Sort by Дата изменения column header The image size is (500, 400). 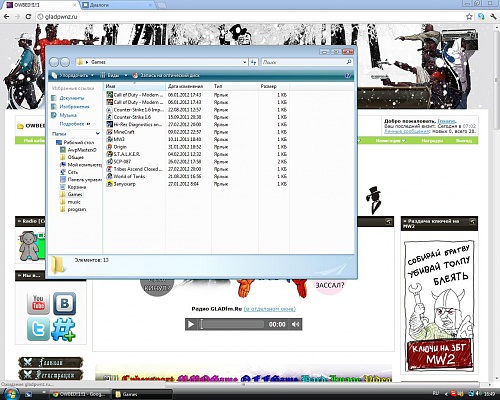coord(189,86)
